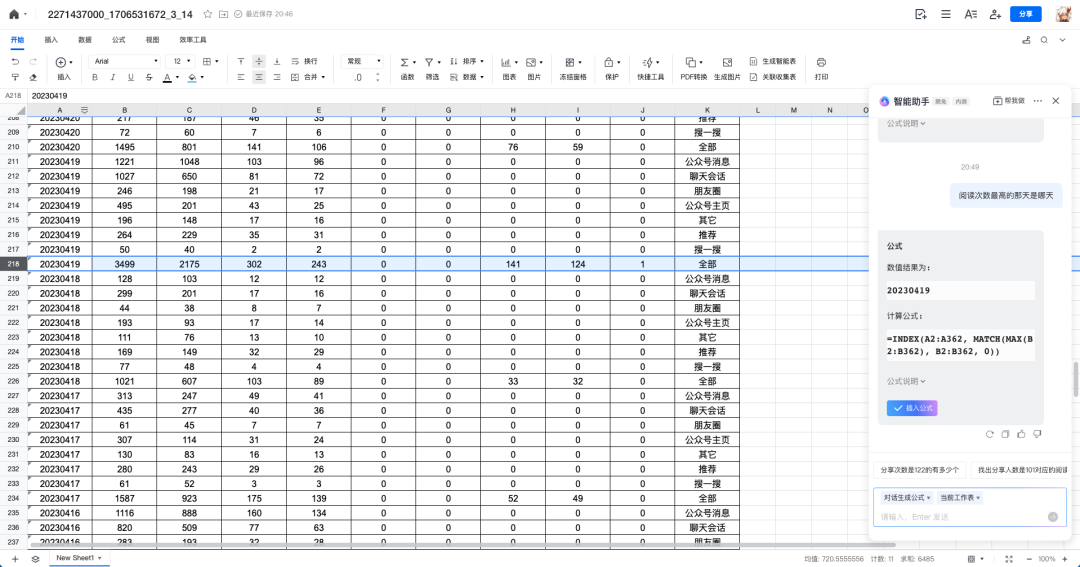
Task: Switch to the 插入 tab
Action: pos(51,40)
